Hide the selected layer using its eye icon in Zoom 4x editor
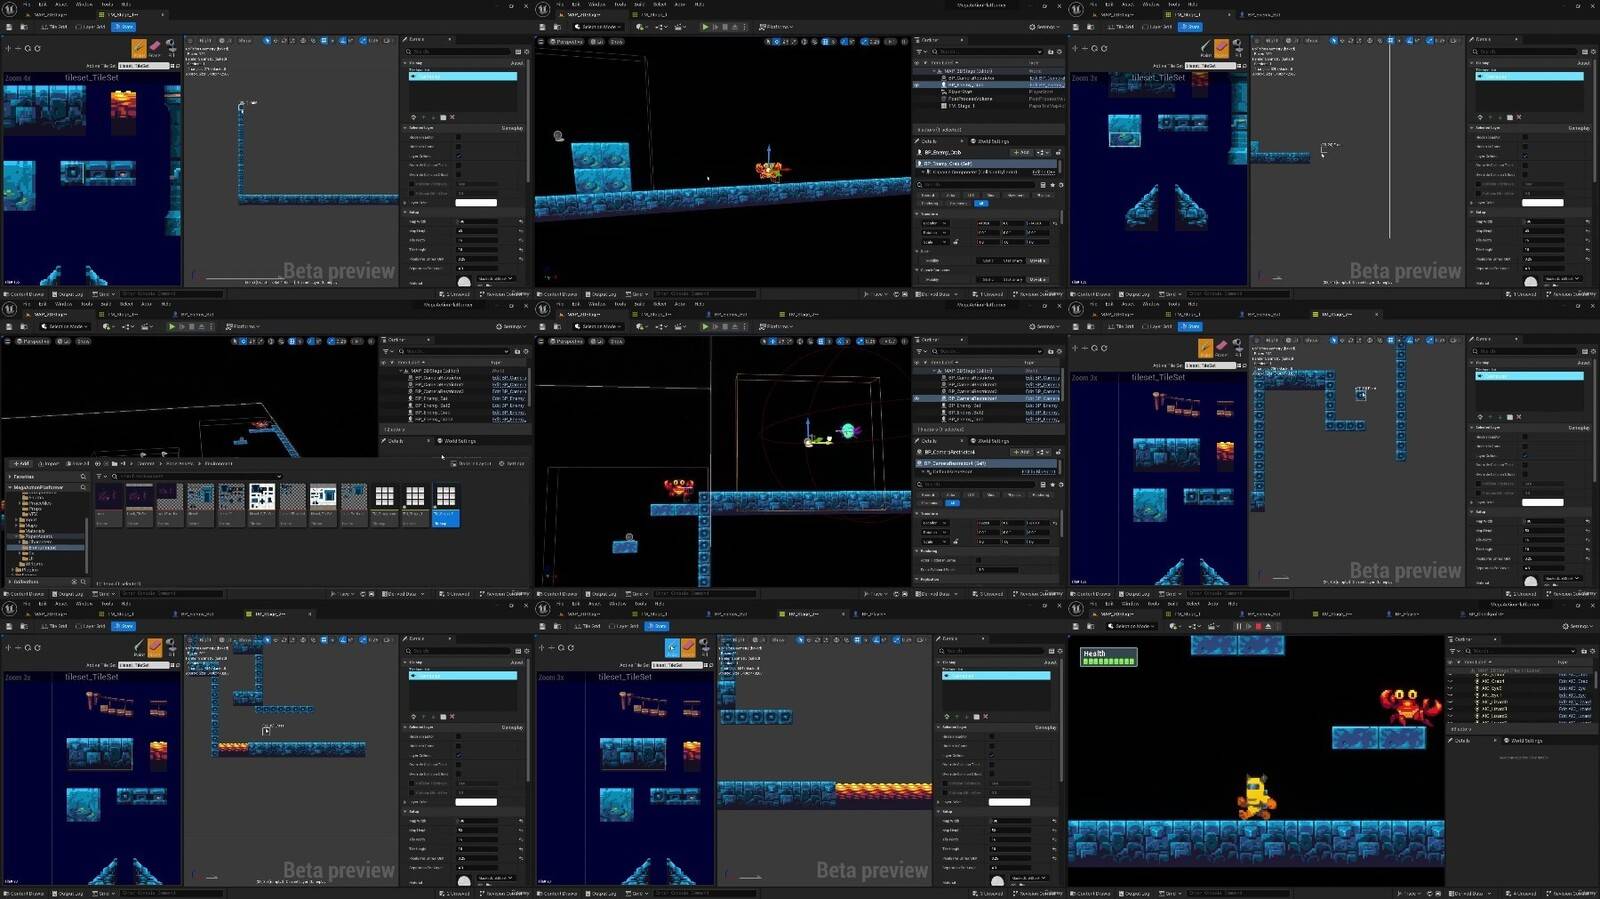The height and width of the screenshot is (899, 1600). (x=412, y=76)
